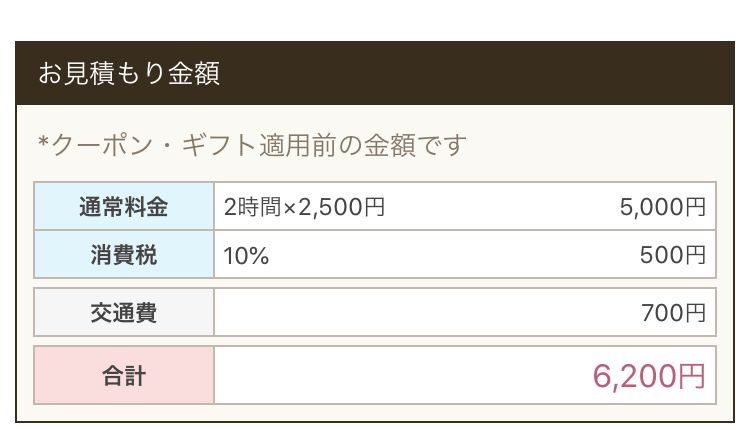Screen dimensions: 750x430
Task: Click the multiplication sign in the fee row
Action: click(290, 209)
